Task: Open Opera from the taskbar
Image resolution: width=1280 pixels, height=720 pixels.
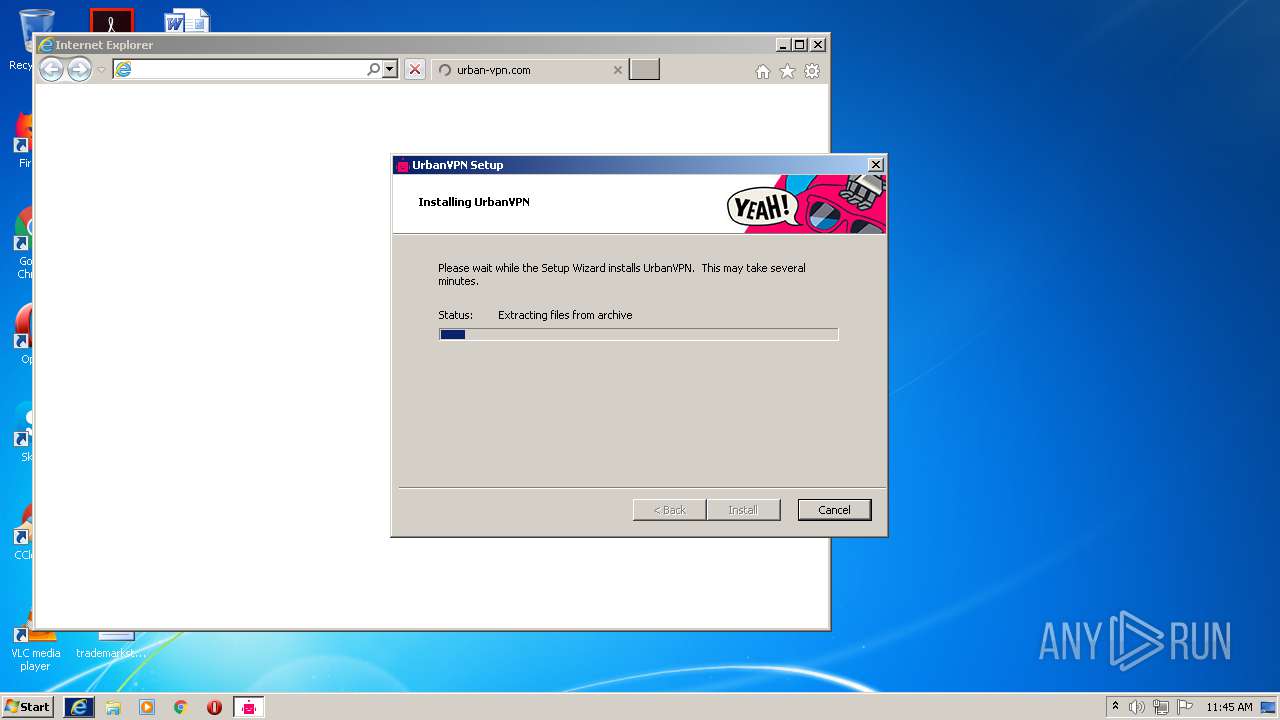Action: pyautogui.click(x=214, y=707)
